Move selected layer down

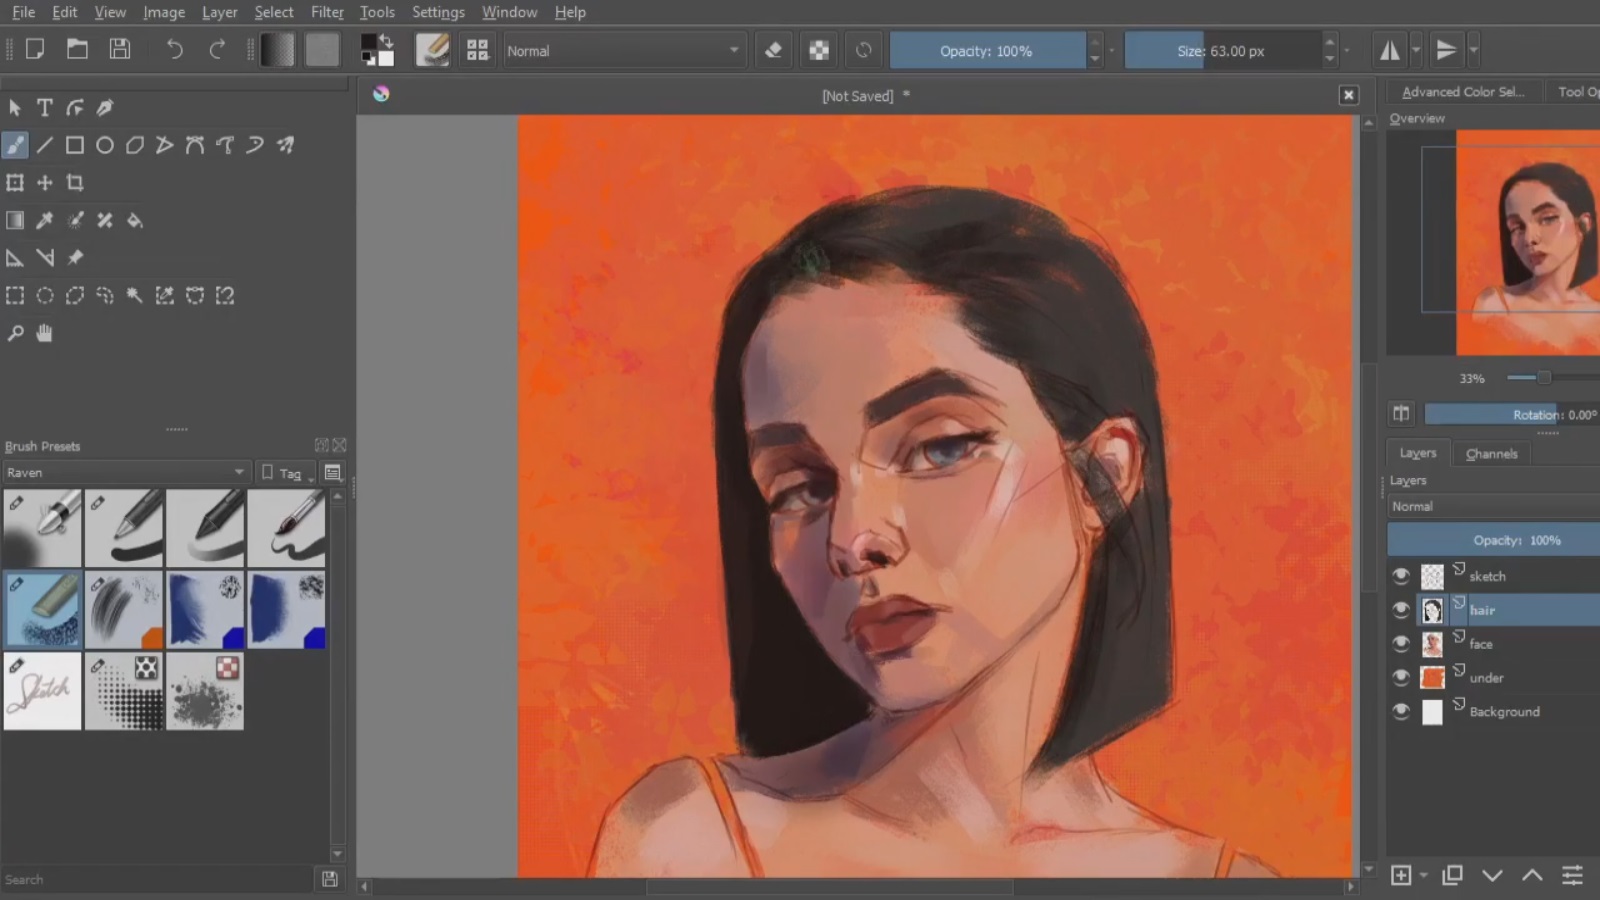tap(1492, 875)
